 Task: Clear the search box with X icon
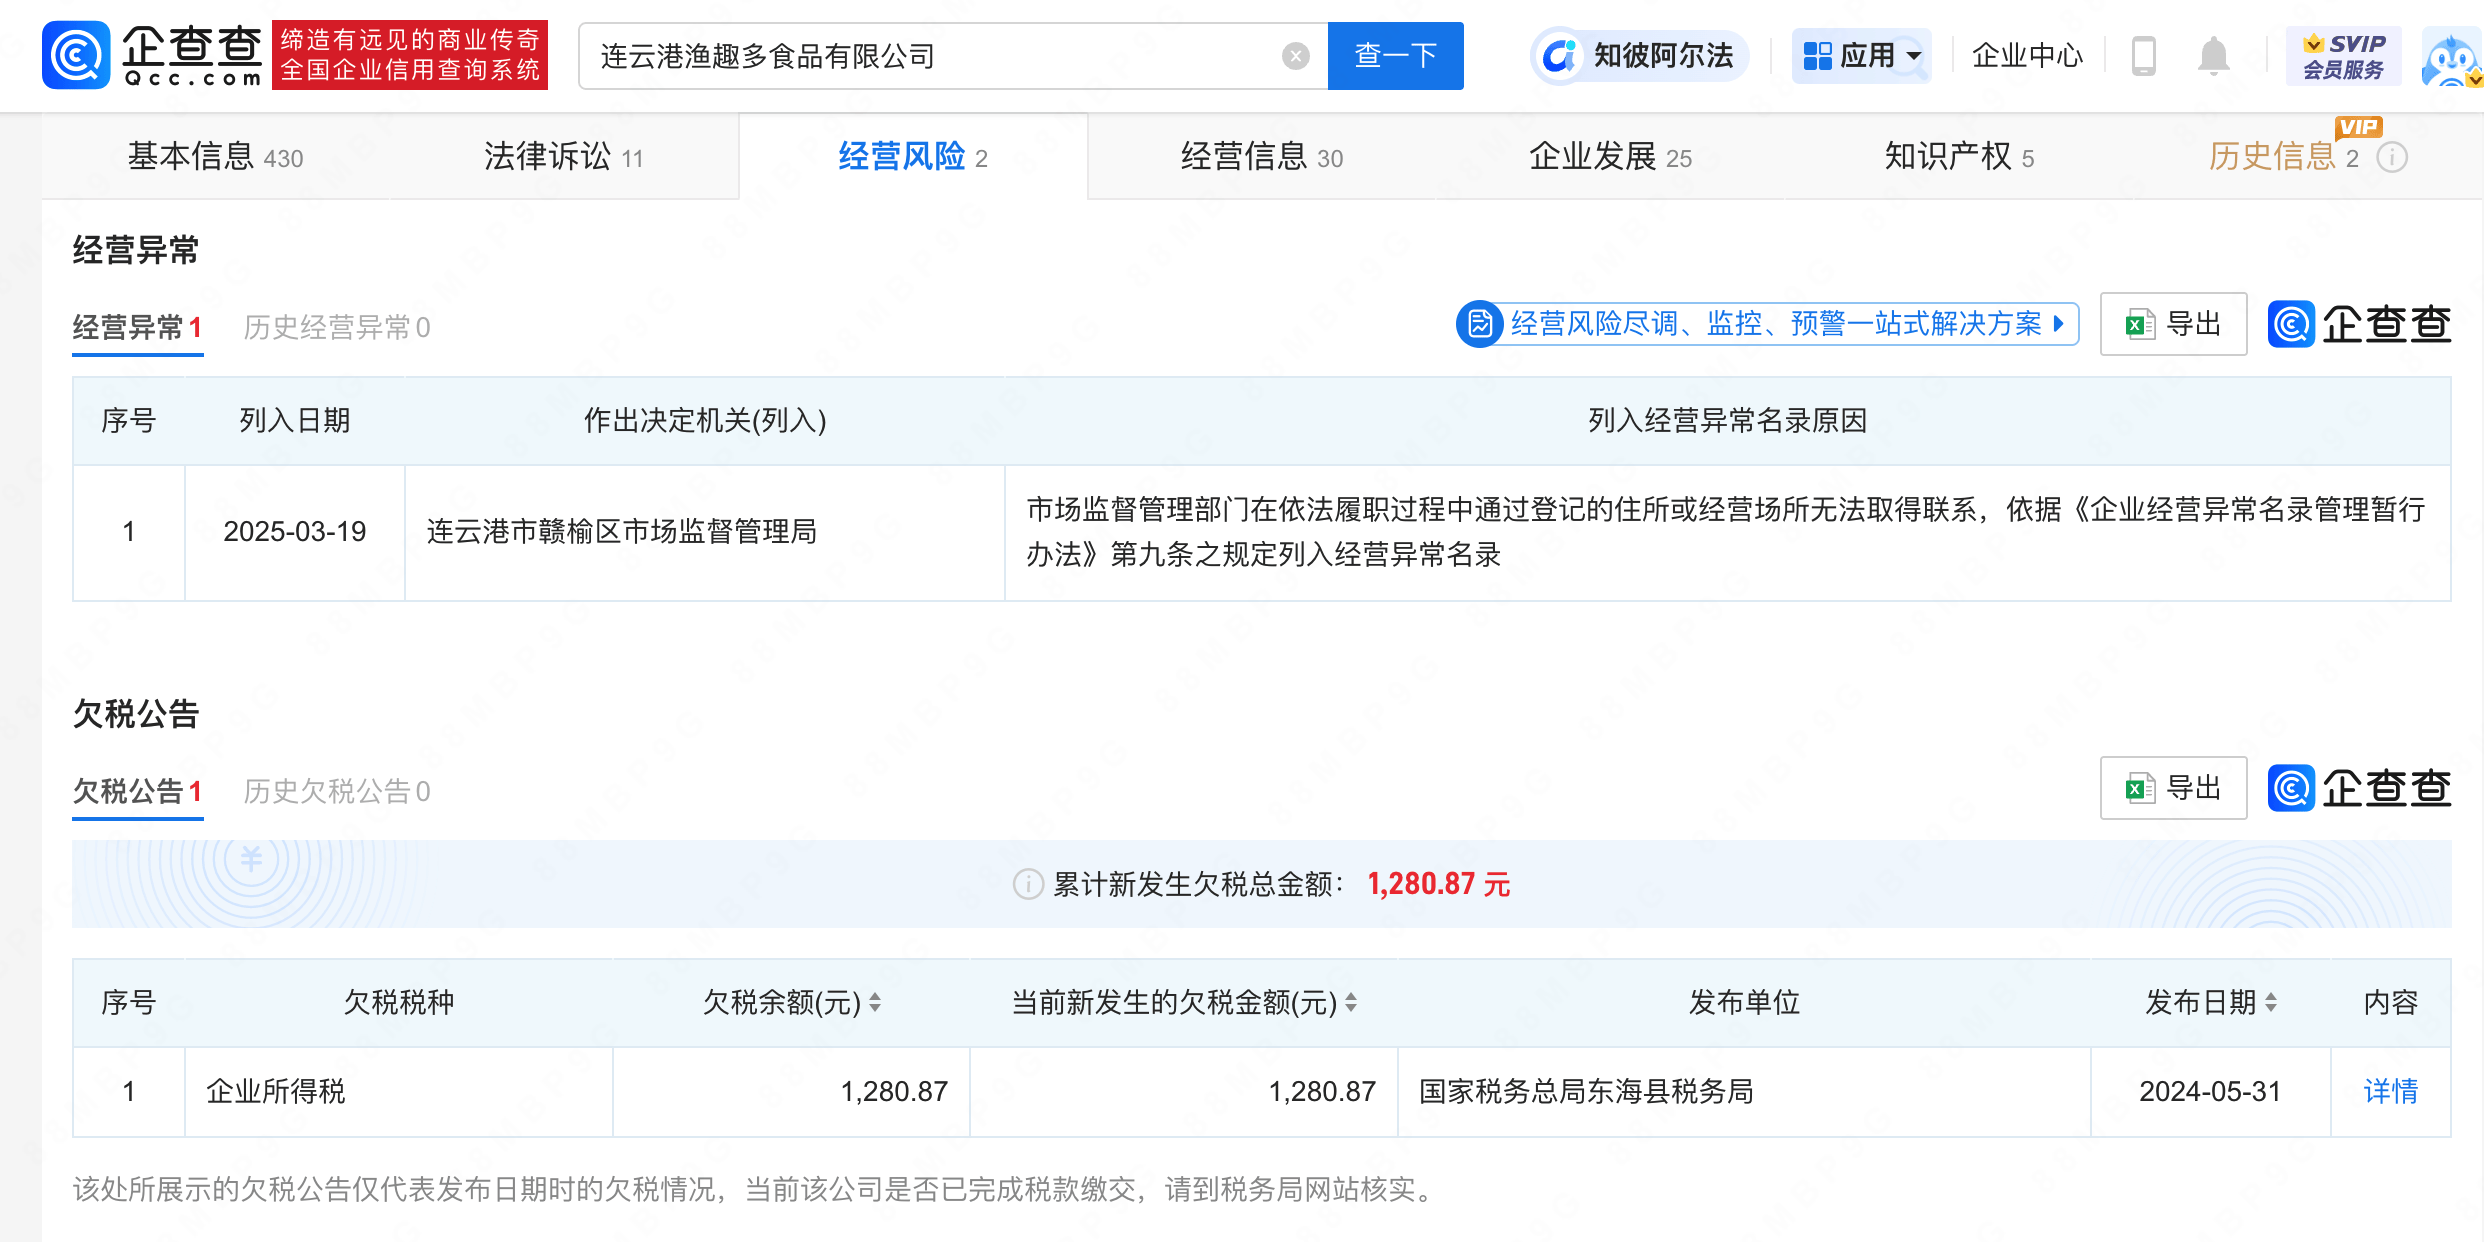(1295, 56)
